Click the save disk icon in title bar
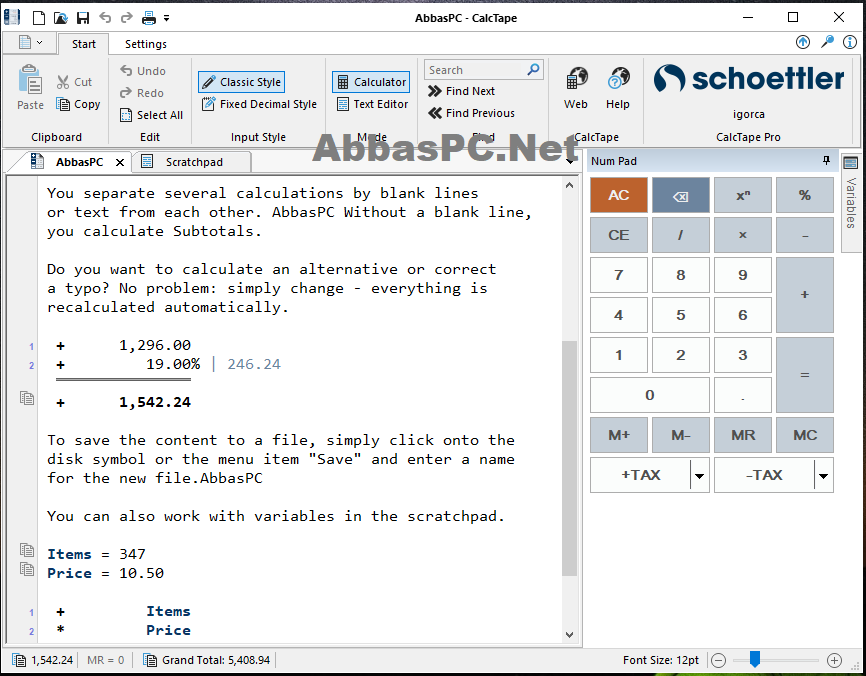 pos(83,18)
